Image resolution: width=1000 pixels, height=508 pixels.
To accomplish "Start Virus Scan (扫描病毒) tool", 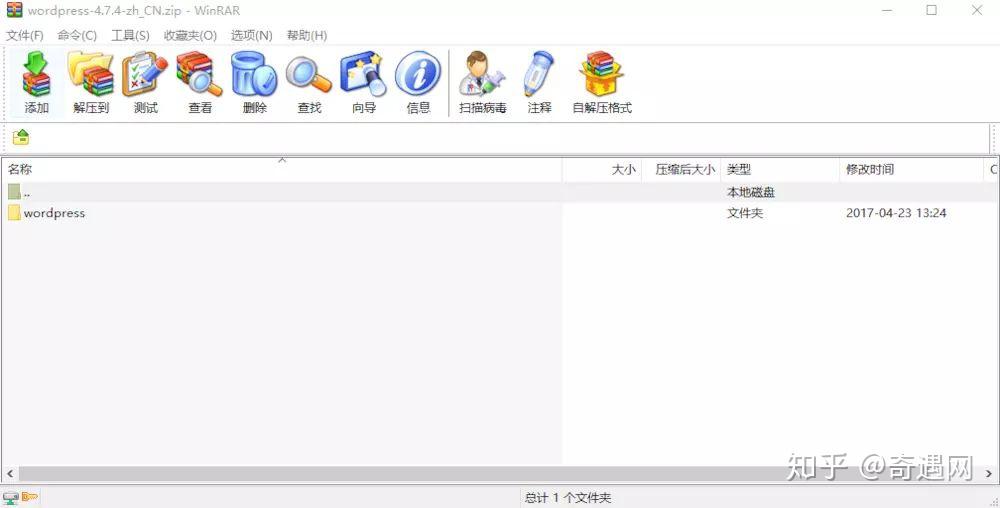I will point(483,83).
